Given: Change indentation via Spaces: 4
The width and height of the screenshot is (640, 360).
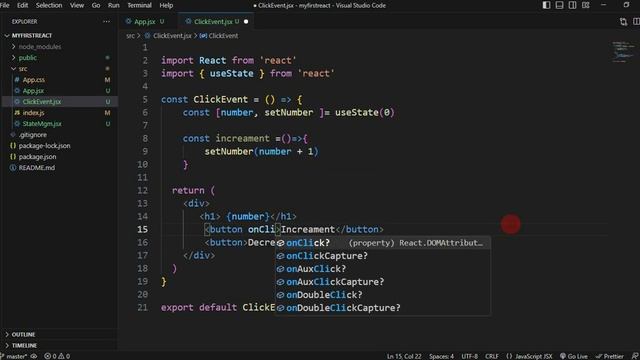Looking at the screenshot, I should point(441,356).
